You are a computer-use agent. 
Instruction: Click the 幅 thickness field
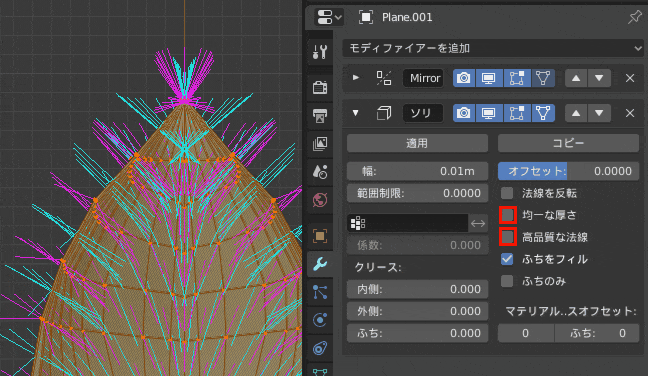[417, 171]
